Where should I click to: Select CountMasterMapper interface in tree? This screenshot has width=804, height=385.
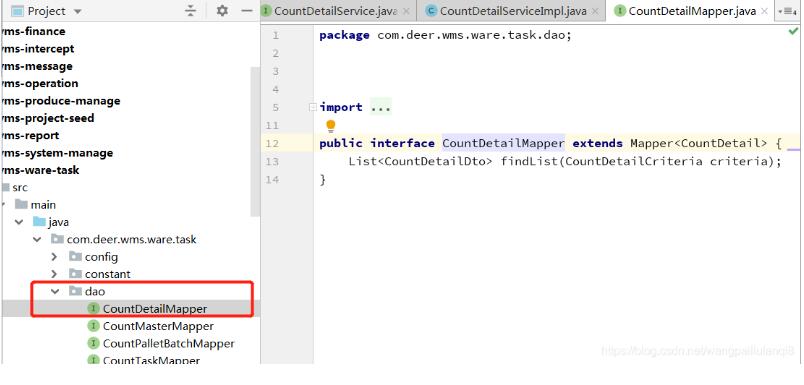[158, 326]
